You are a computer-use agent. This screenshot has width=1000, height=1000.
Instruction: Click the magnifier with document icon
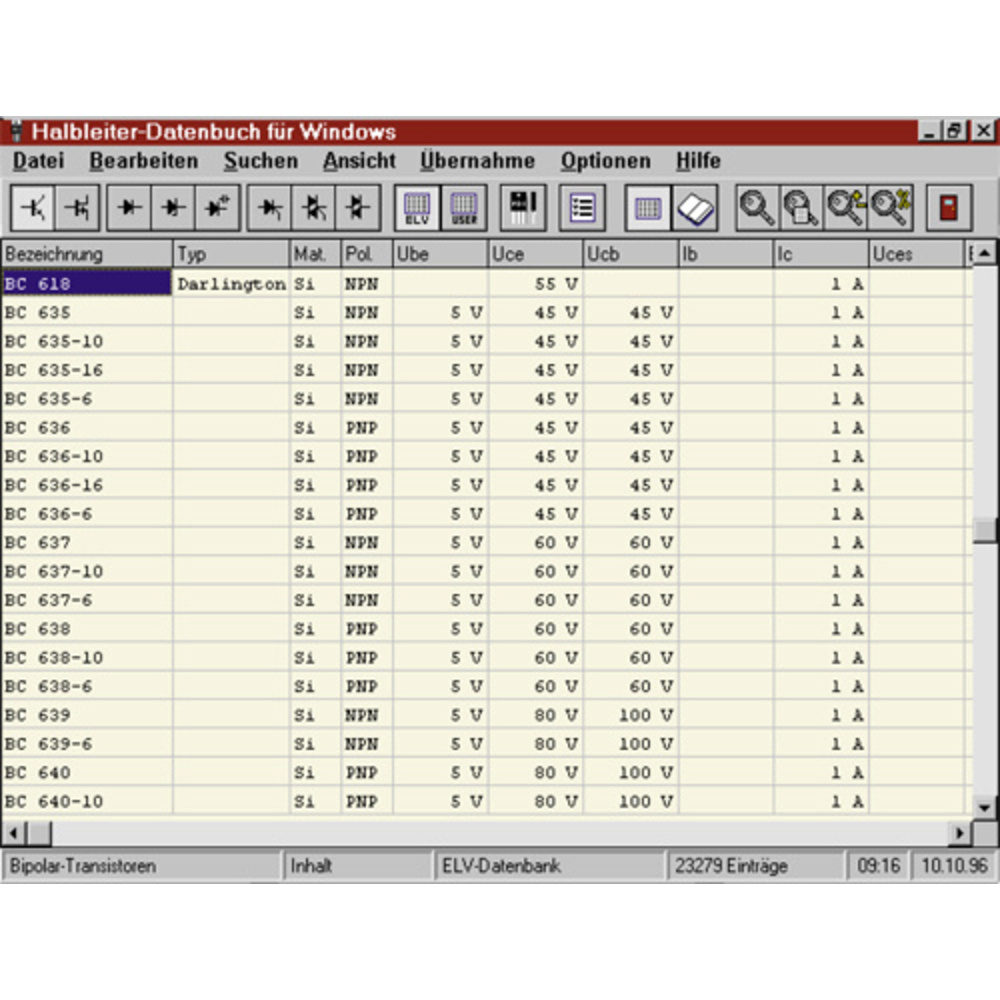802,207
